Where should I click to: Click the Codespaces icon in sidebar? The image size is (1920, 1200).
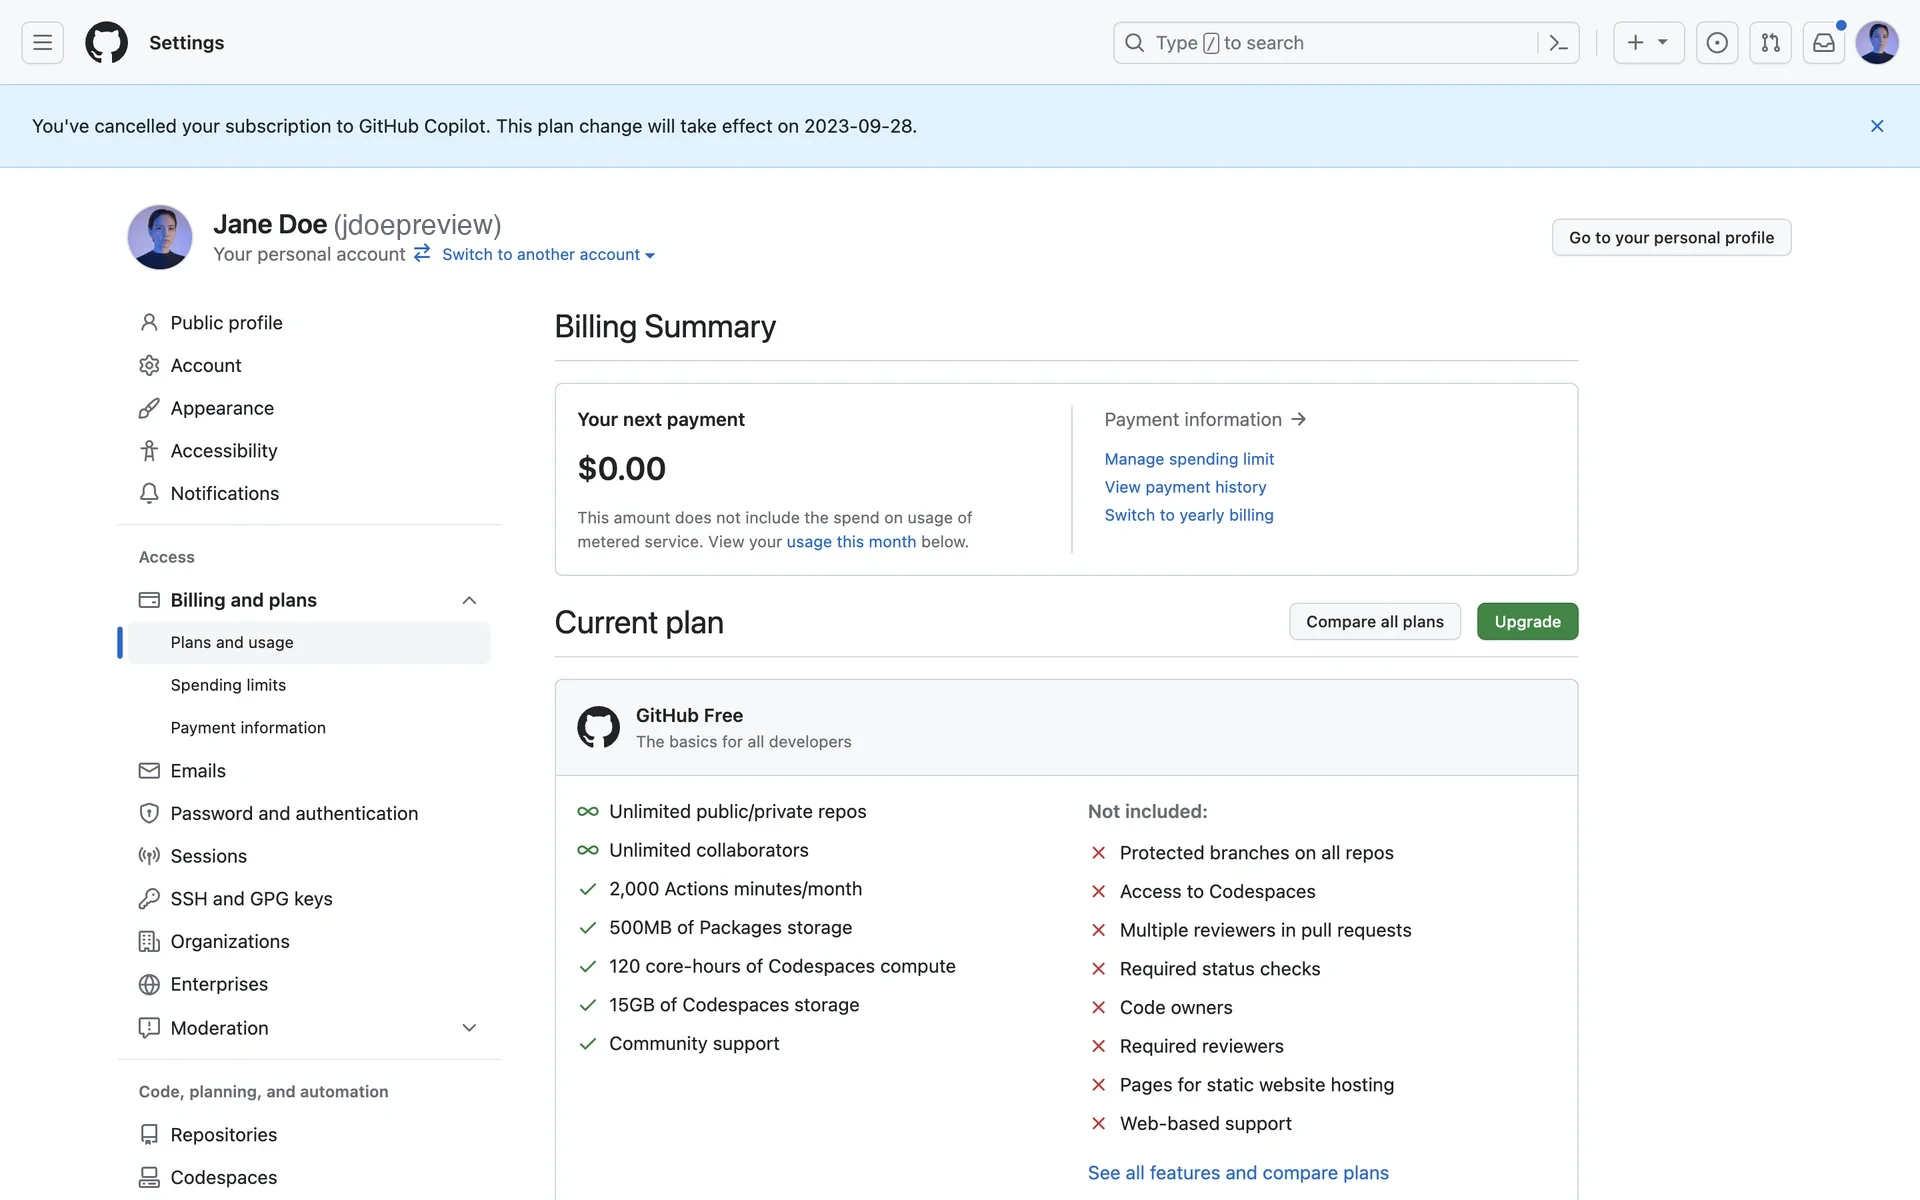[x=149, y=1178]
